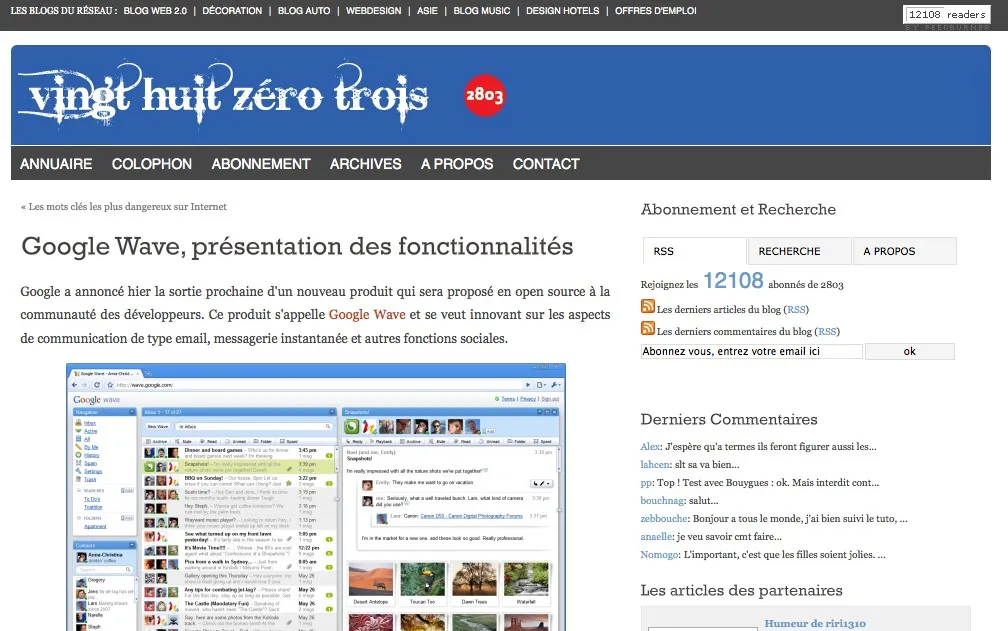Click the 'vingt huit zéro trois' logo

coord(223,95)
